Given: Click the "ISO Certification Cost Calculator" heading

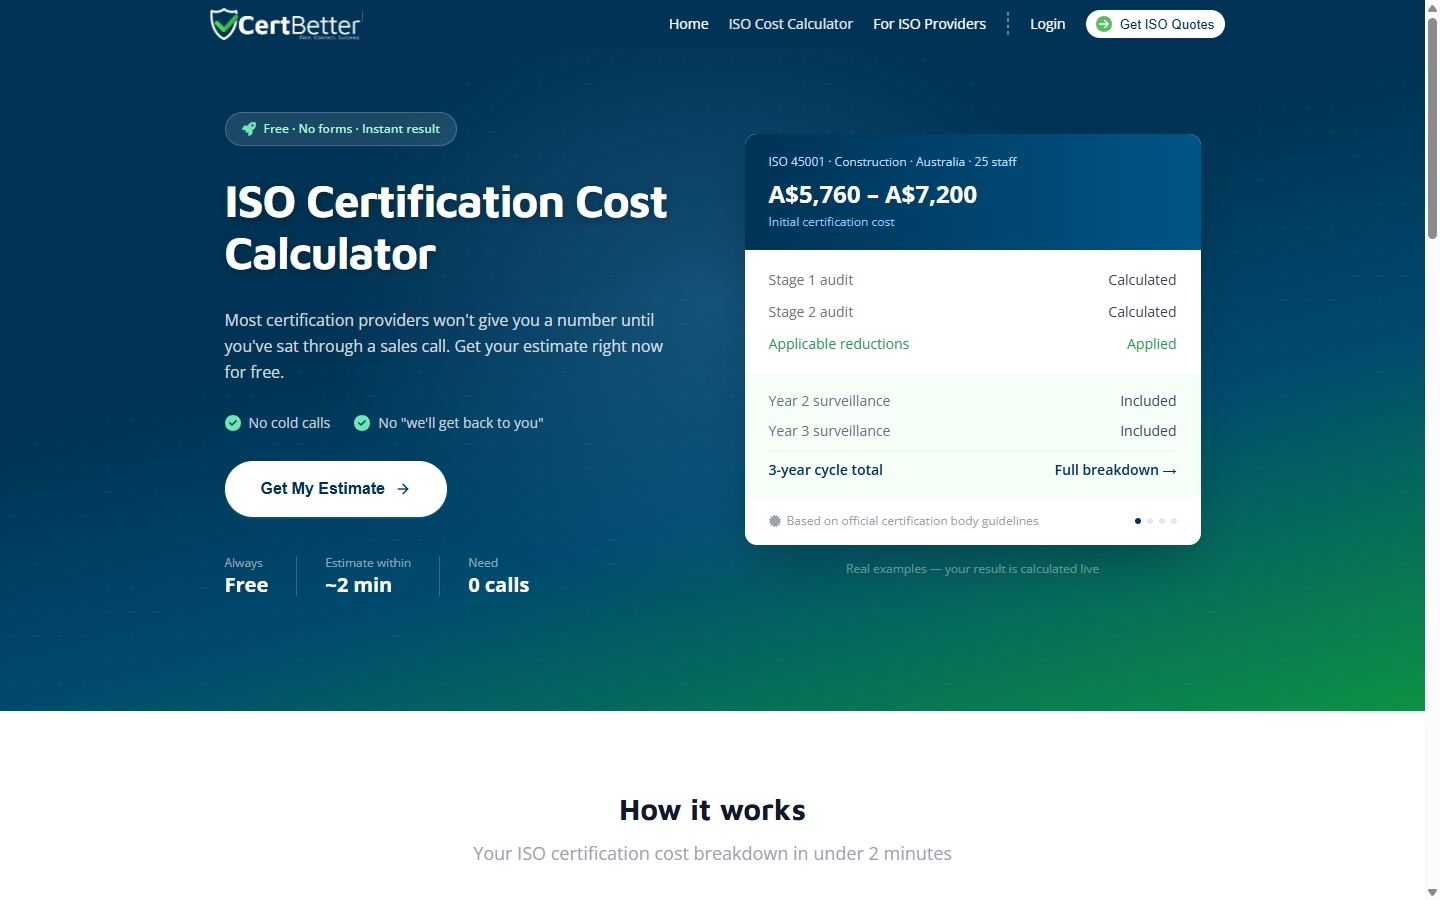Looking at the screenshot, I should [446, 228].
